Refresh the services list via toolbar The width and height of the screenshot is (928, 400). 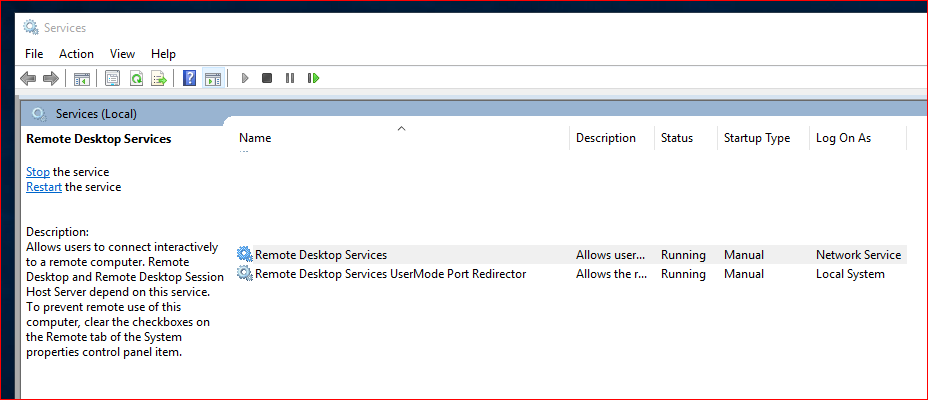click(137, 78)
